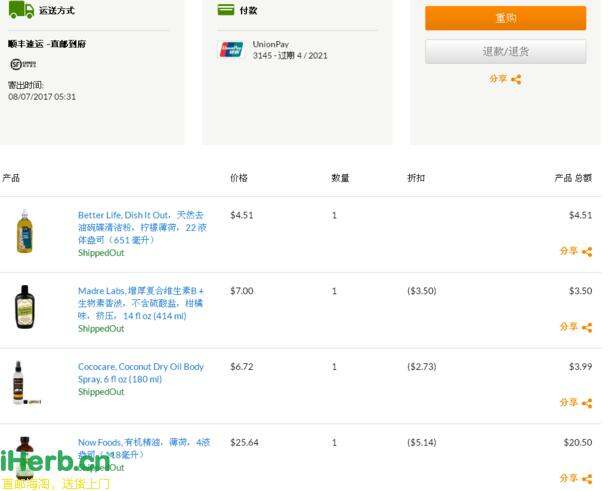This screenshot has height=491, width=609.
Task: Click the 退款/退货 refund button
Action: (505, 51)
